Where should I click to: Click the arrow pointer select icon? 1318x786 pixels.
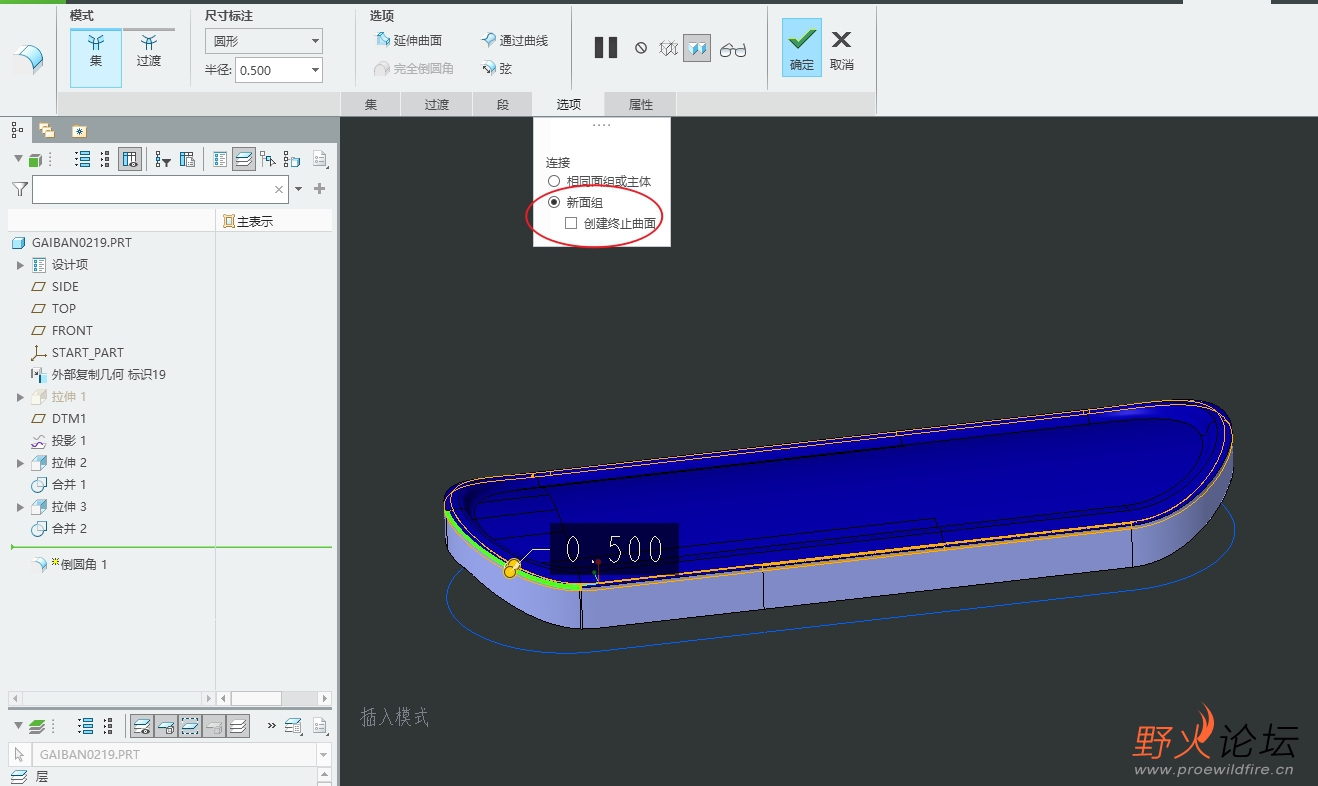point(19,755)
